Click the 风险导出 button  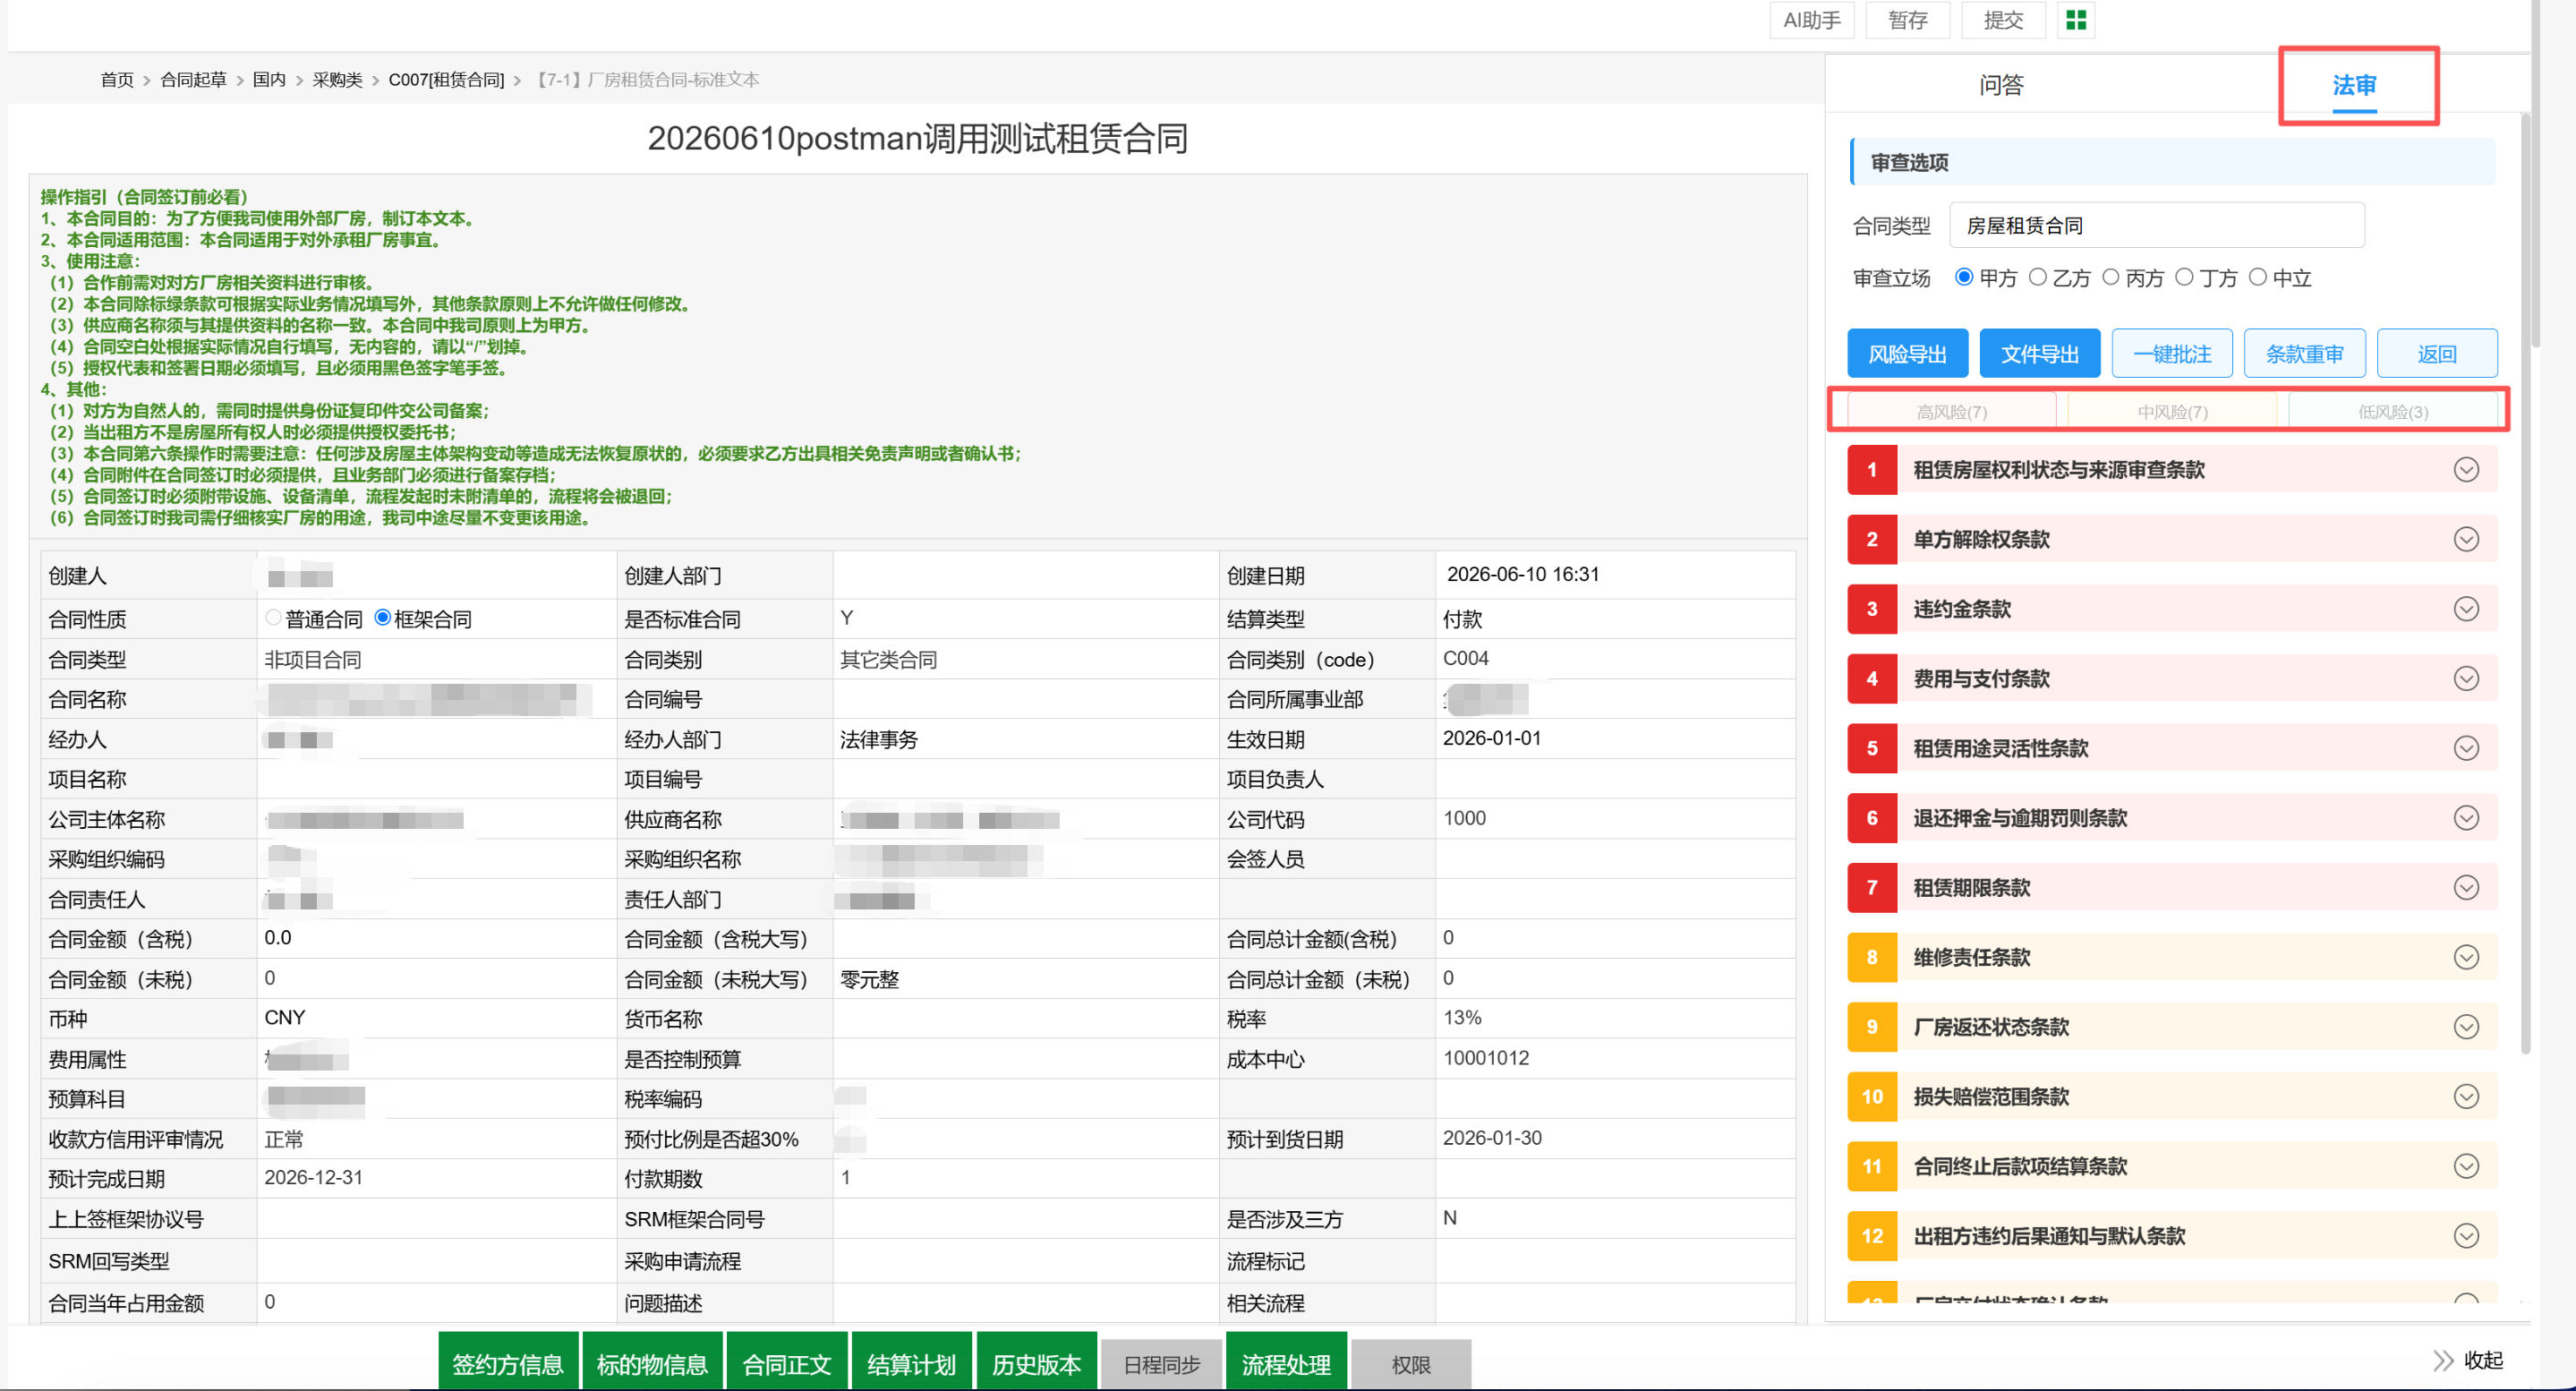pos(1907,354)
